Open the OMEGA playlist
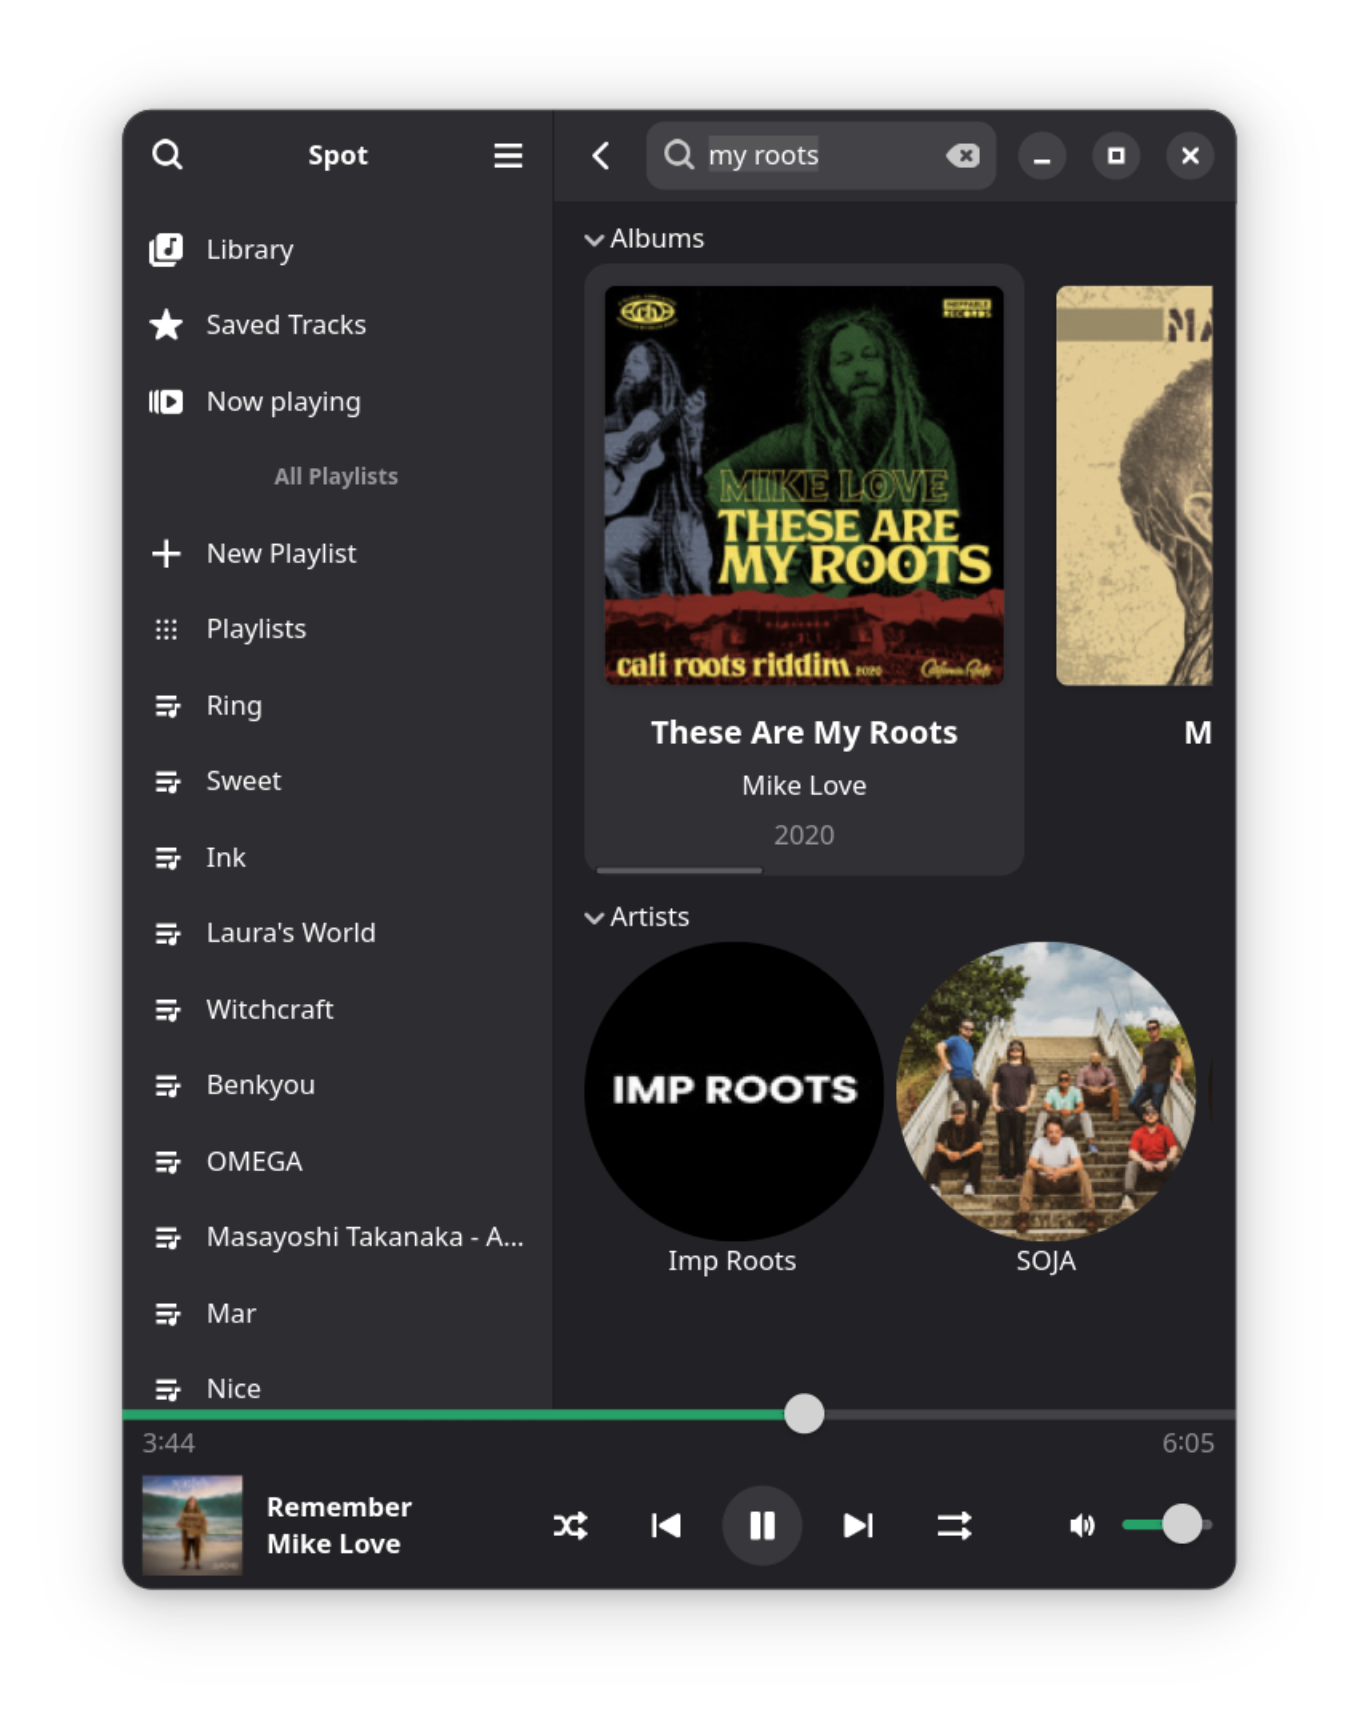 (x=337, y=1161)
